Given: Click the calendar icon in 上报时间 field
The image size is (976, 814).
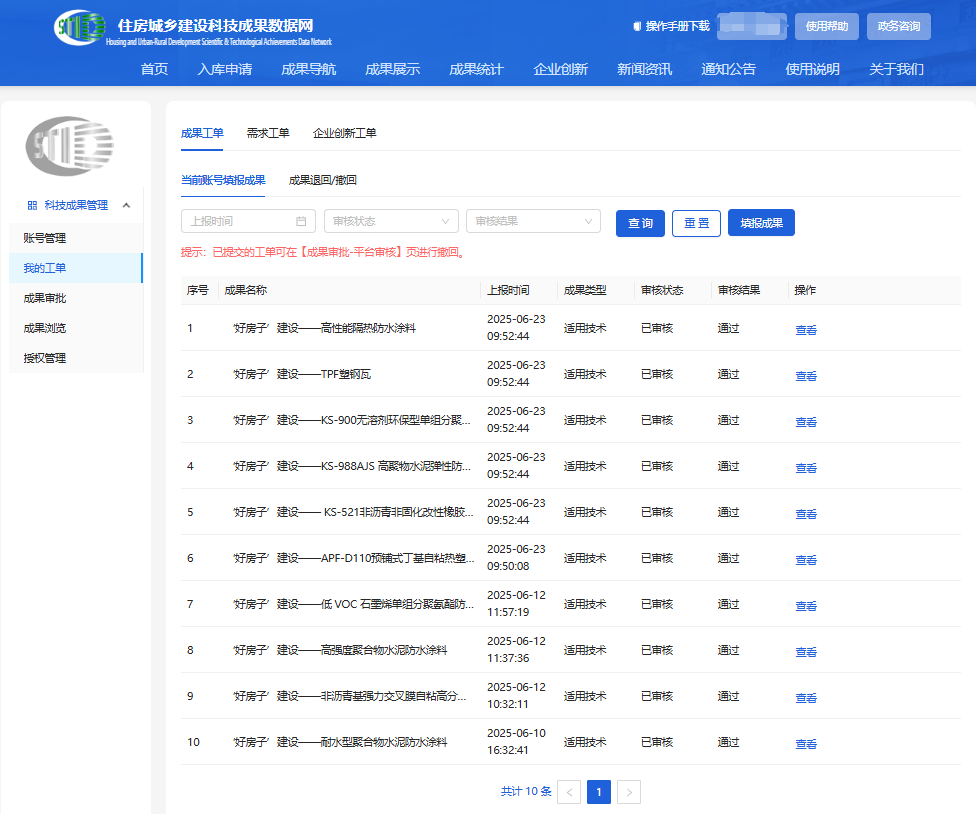Looking at the screenshot, I should [301, 221].
